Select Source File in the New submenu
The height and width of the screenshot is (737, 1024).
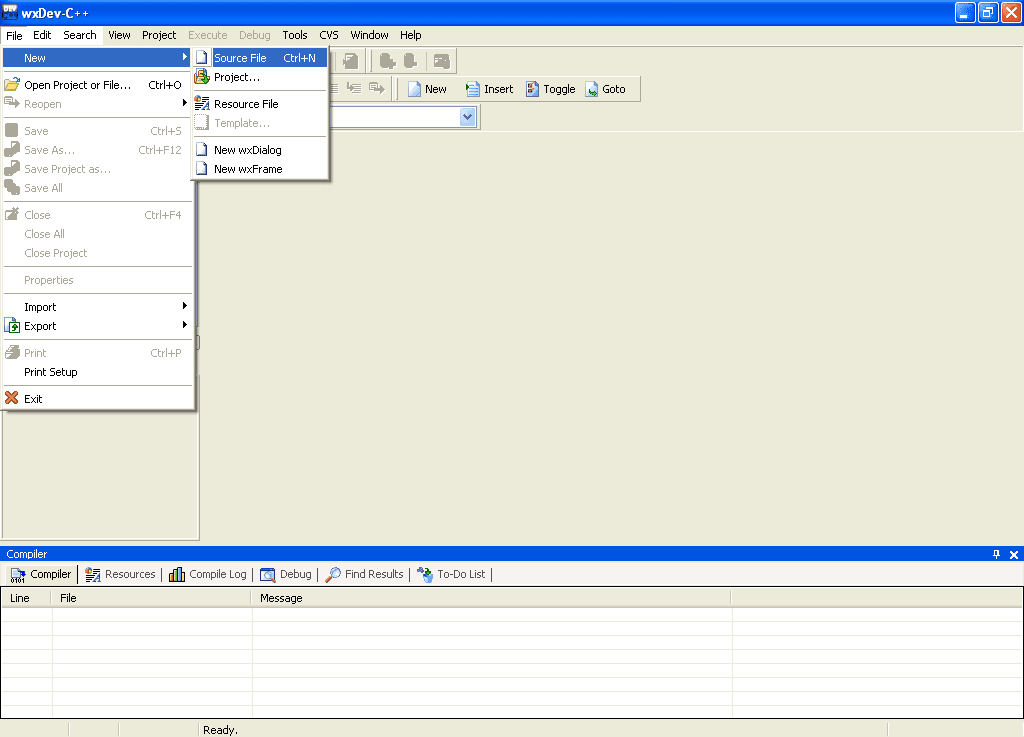point(261,58)
